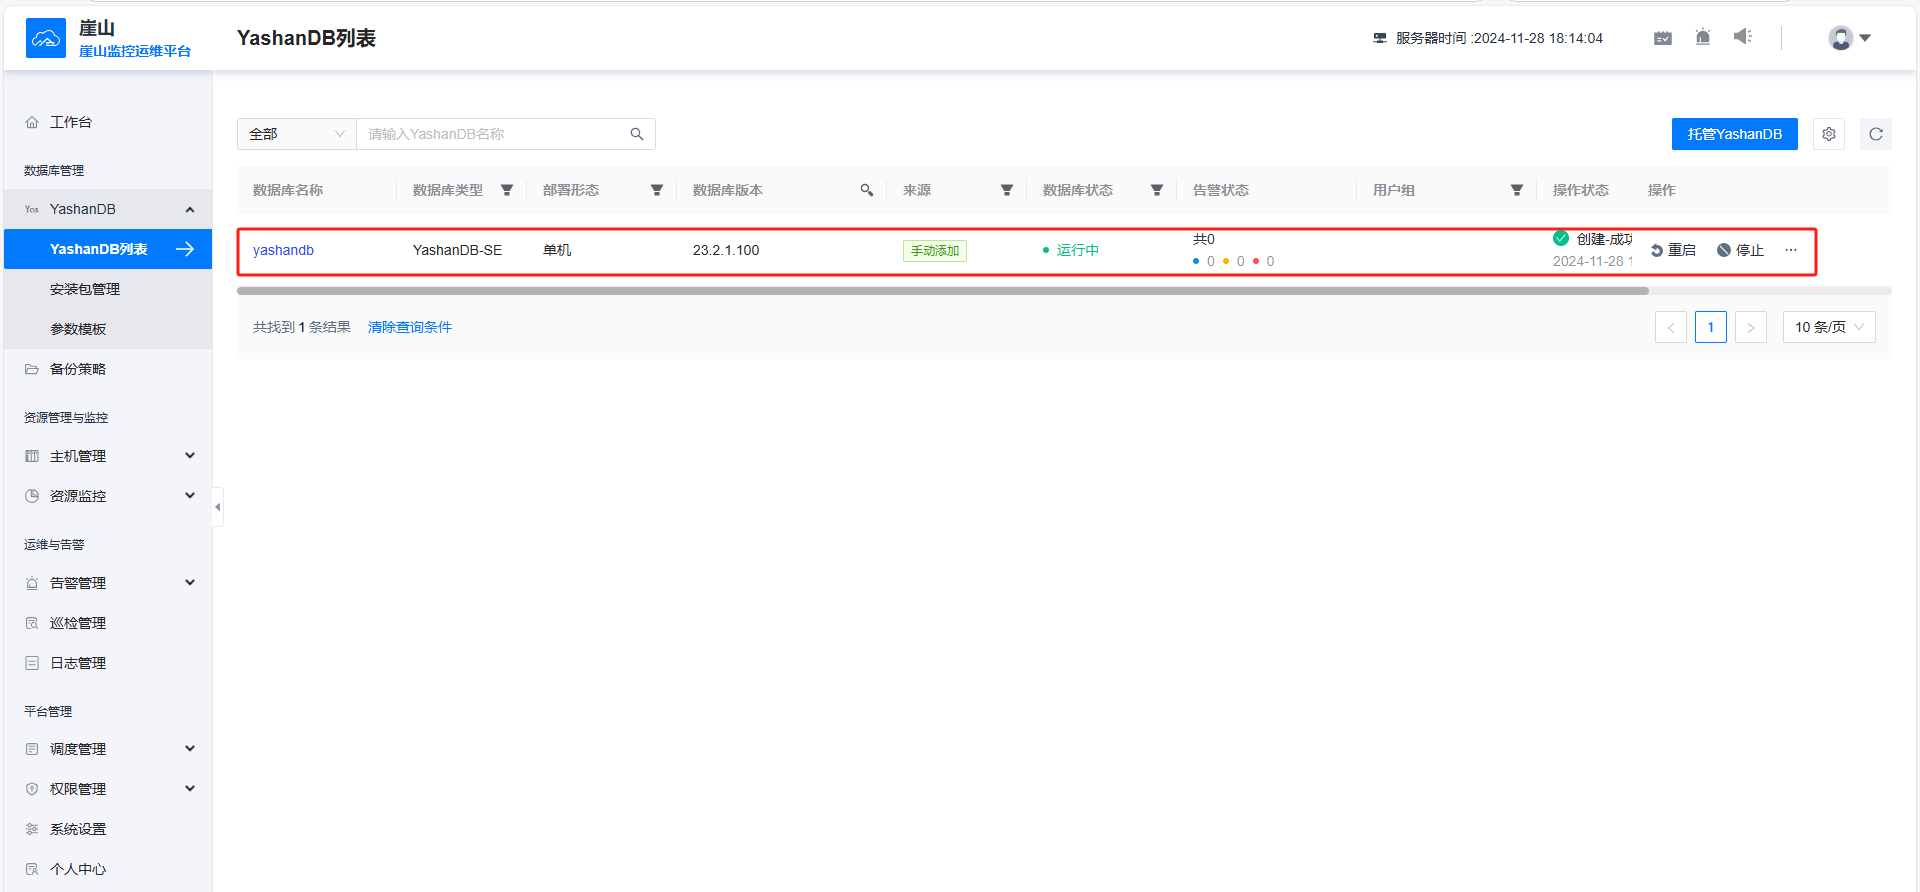Go to 工作台 in sidebar
Viewport: 1920px width, 892px height.
(108, 122)
